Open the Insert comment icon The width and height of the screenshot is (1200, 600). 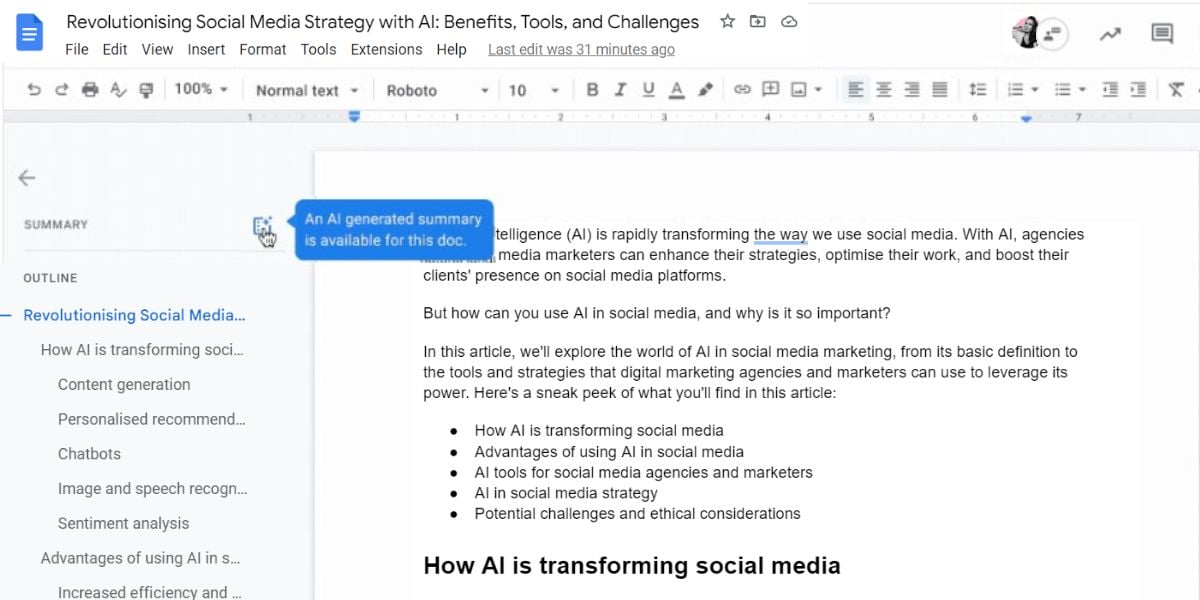[x=771, y=89]
